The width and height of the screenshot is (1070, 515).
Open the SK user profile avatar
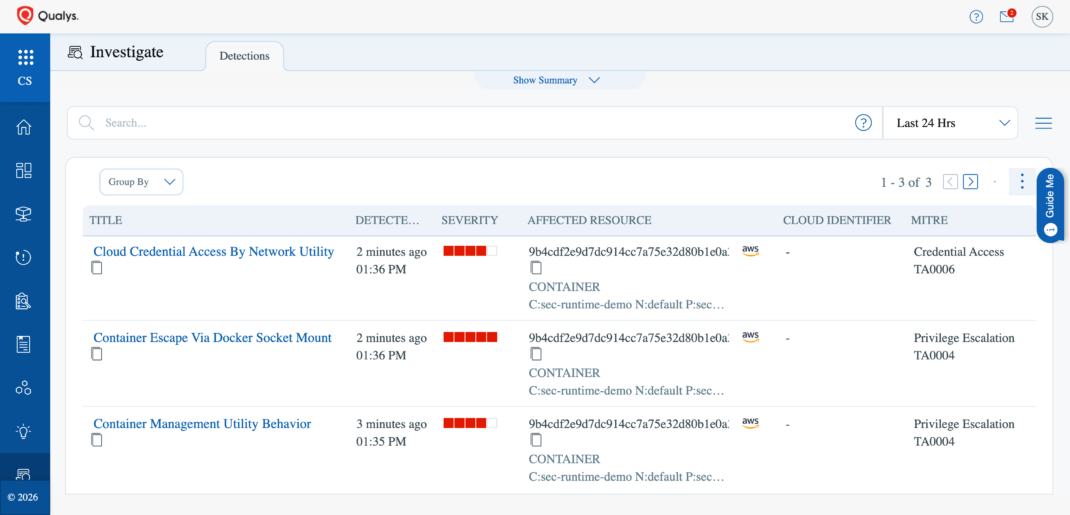point(1042,17)
